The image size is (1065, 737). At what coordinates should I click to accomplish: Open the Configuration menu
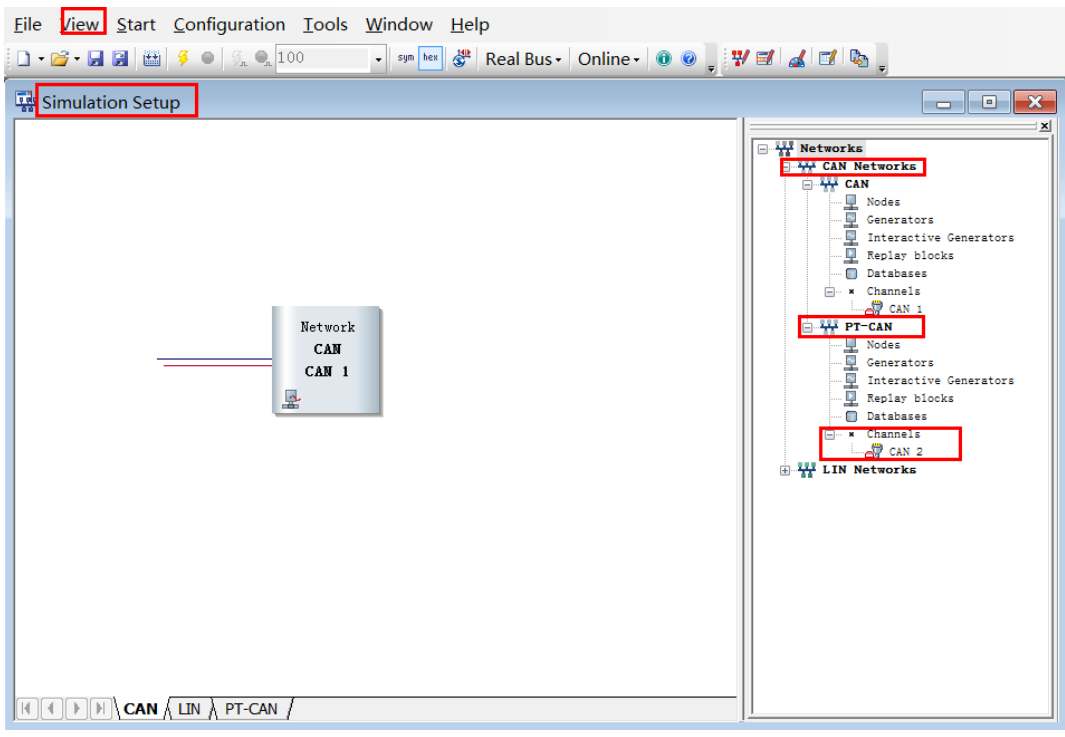pyautogui.click(x=229, y=25)
